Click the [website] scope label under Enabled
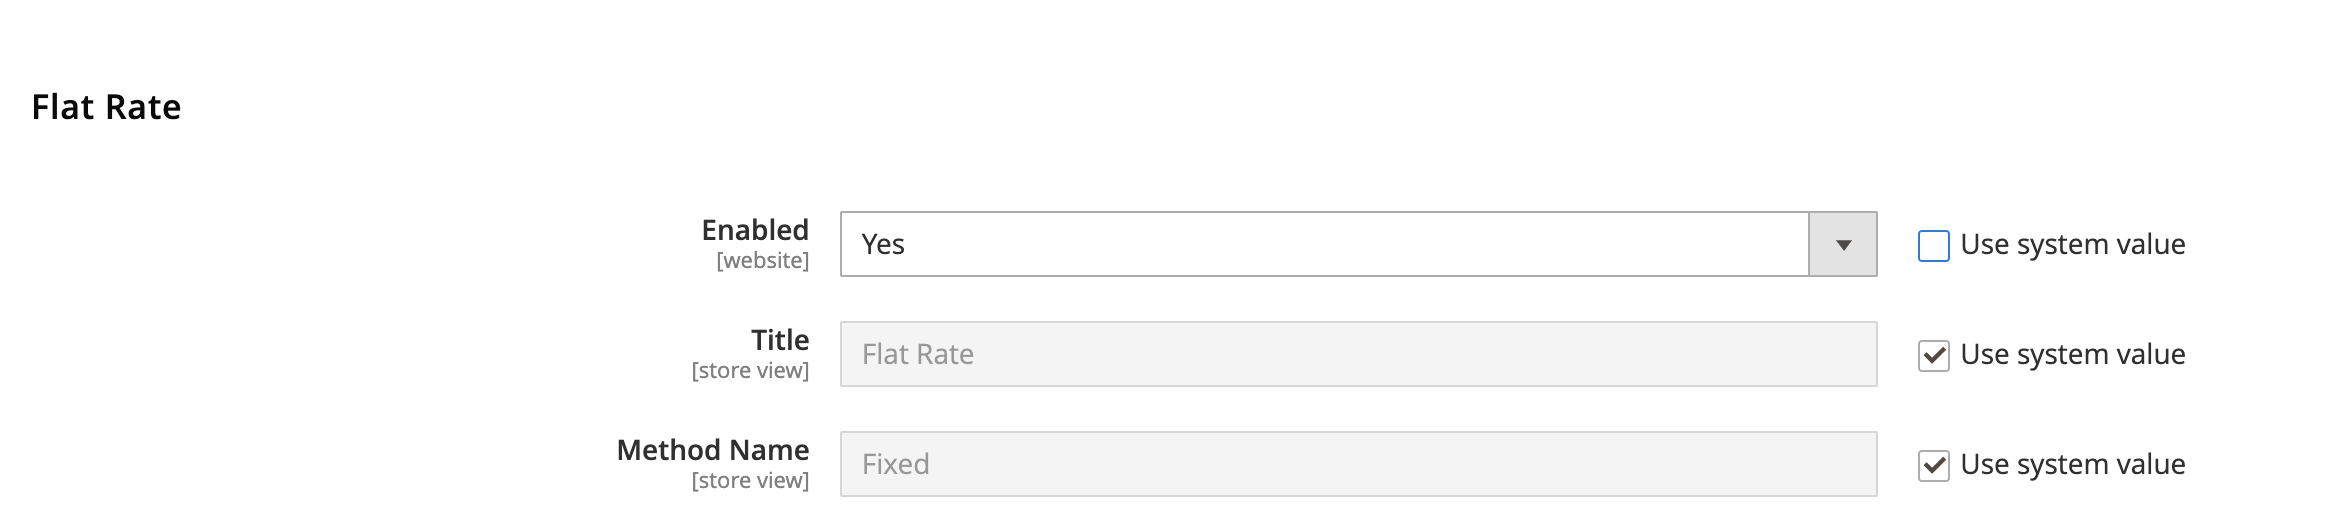Image resolution: width=2334 pixels, height=522 pixels. pyautogui.click(x=762, y=261)
